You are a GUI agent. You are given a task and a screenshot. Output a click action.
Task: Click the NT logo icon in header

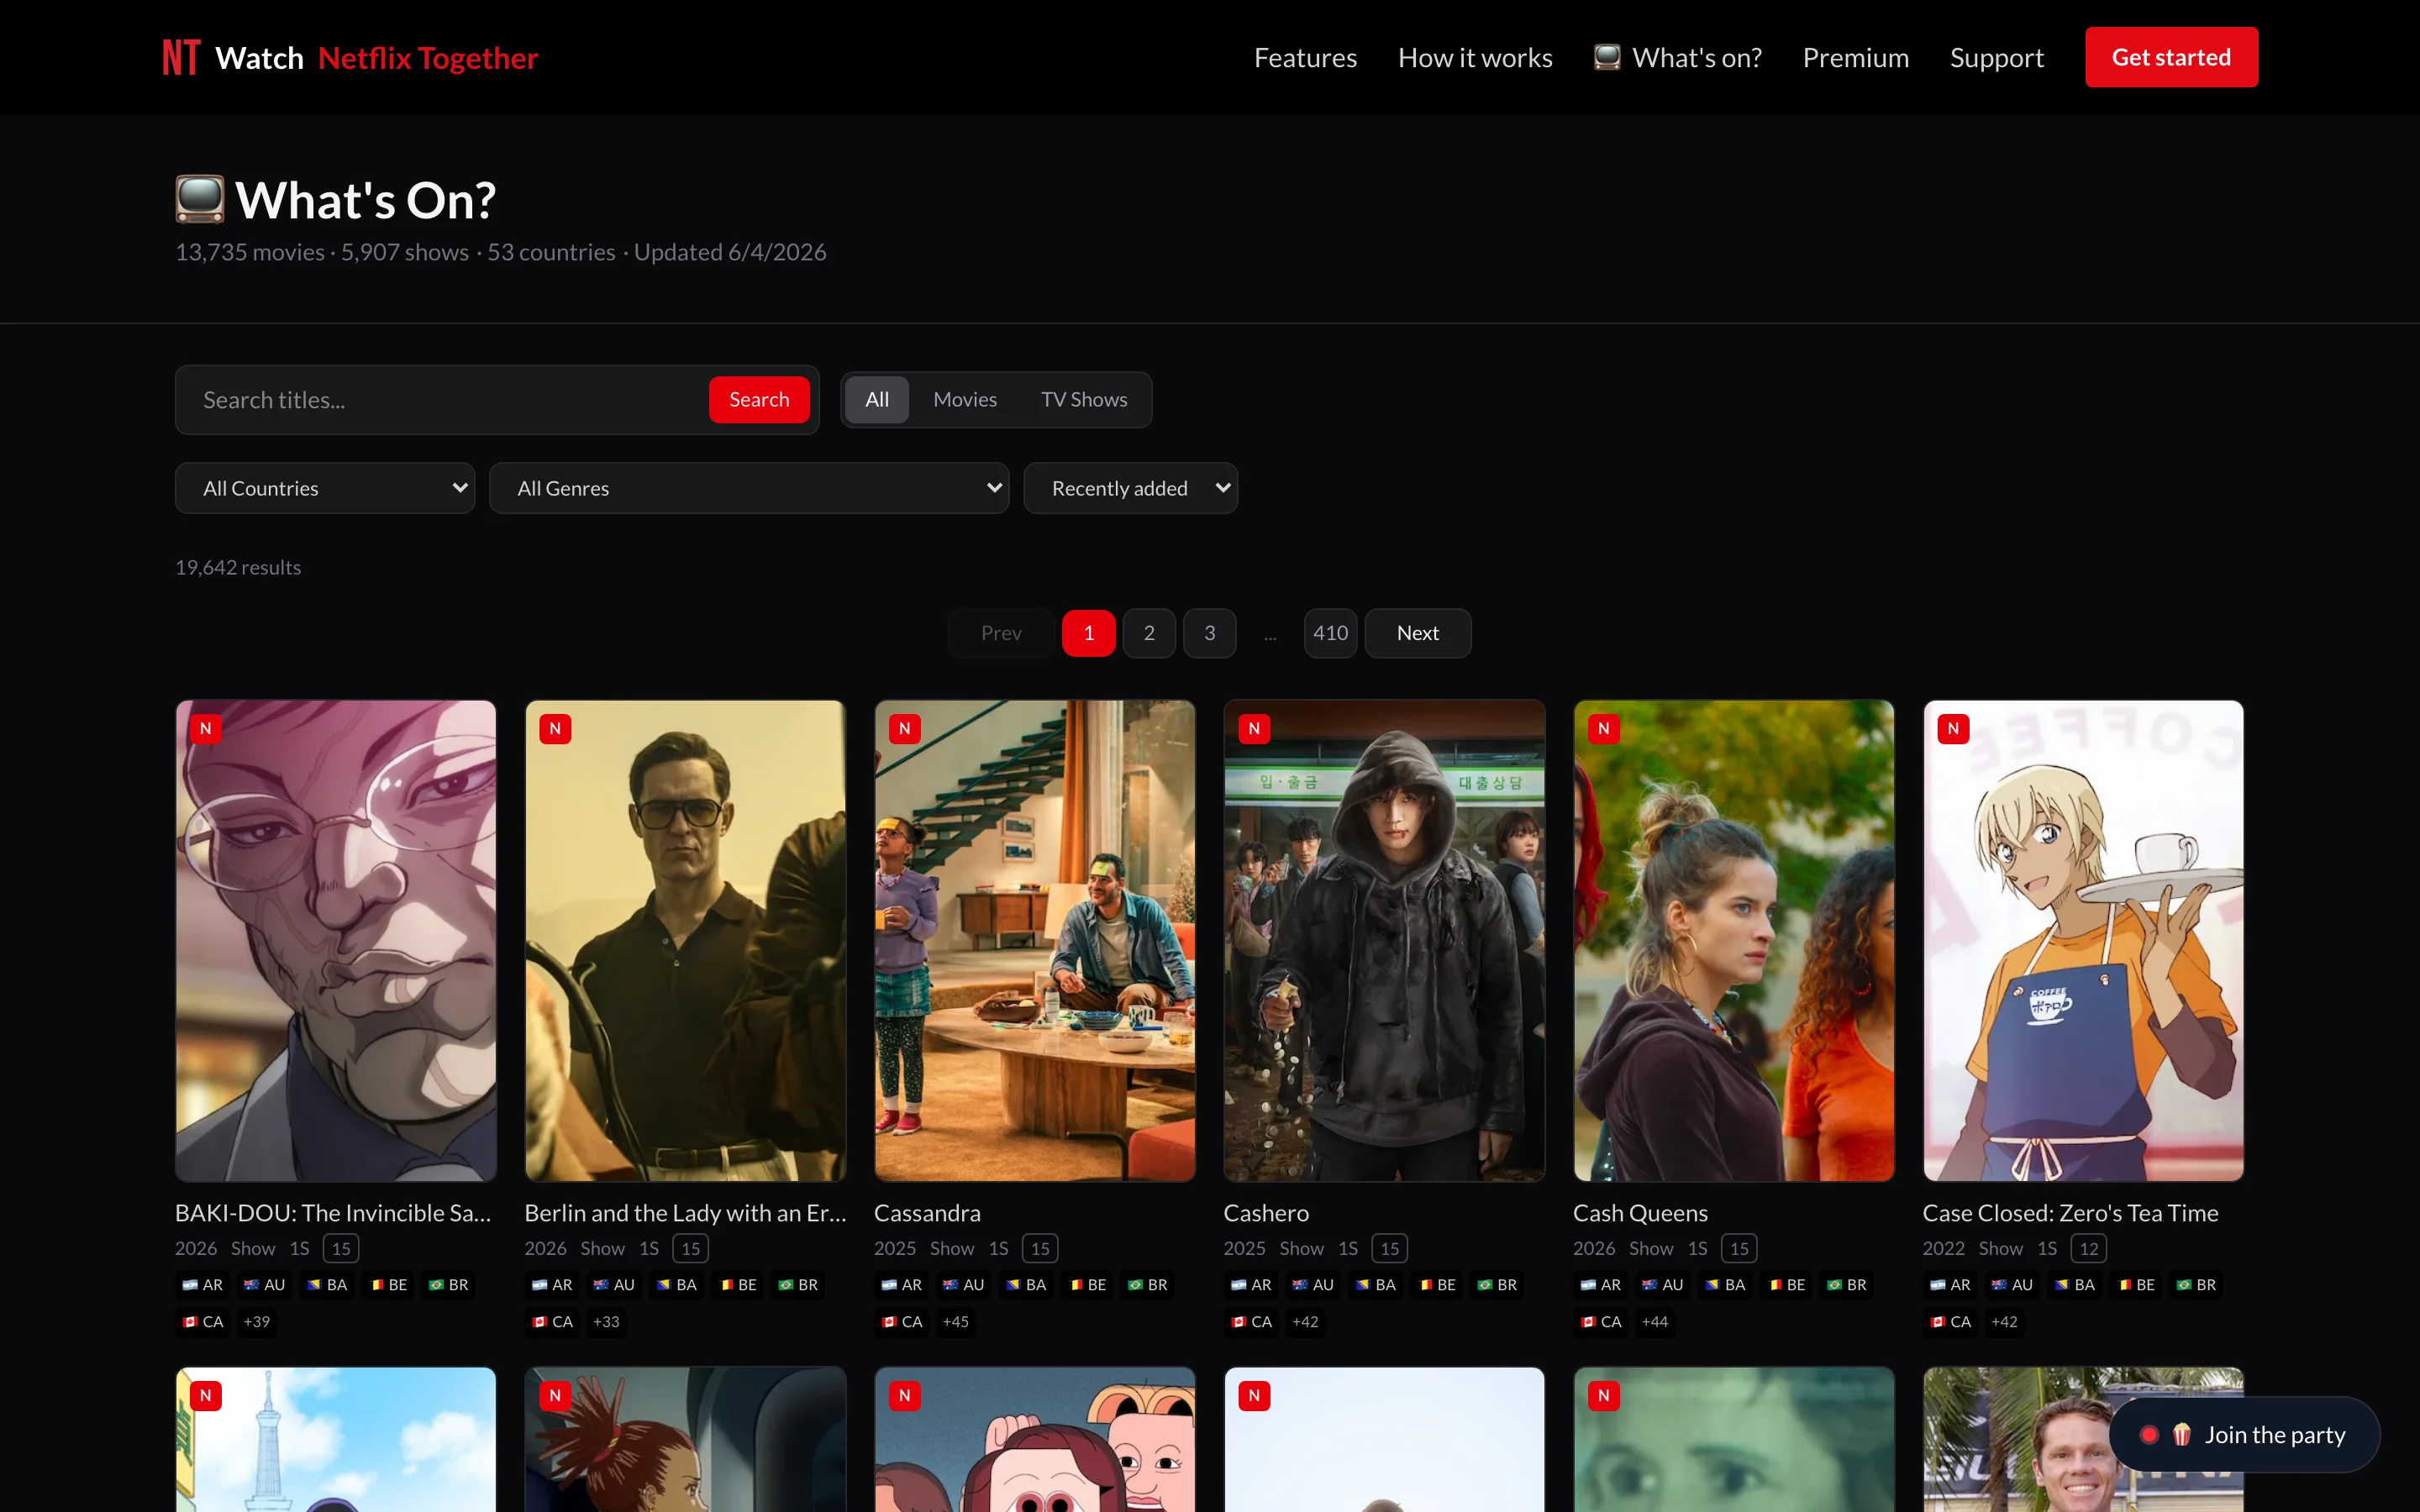point(181,57)
